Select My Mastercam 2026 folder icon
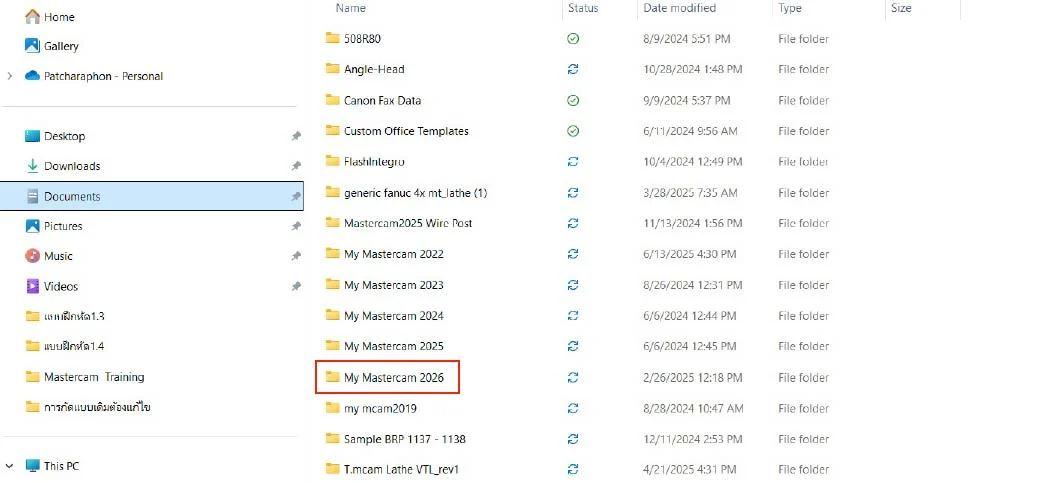 coord(332,377)
